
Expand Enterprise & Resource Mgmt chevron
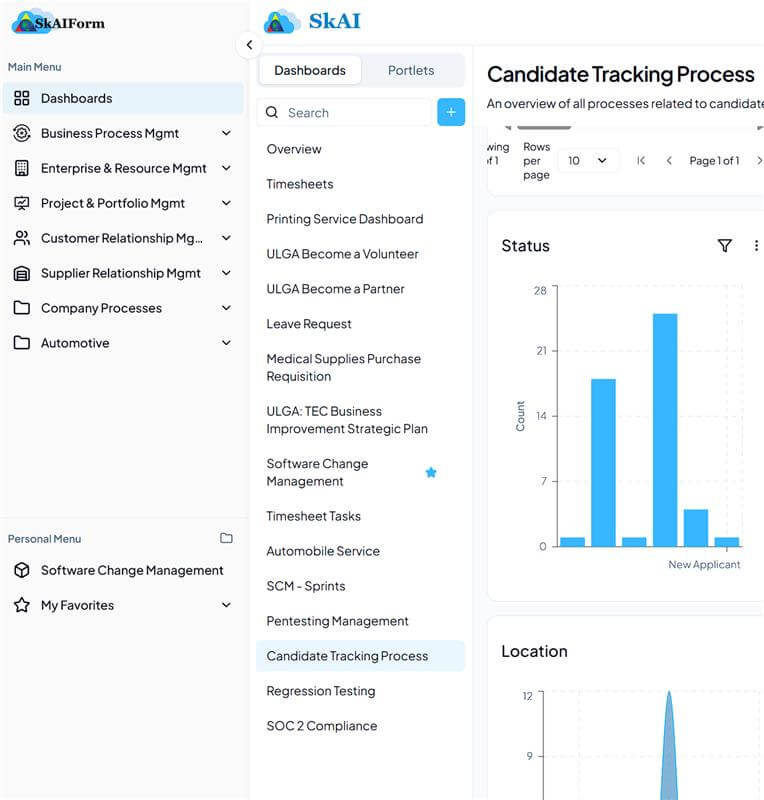coord(226,168)
